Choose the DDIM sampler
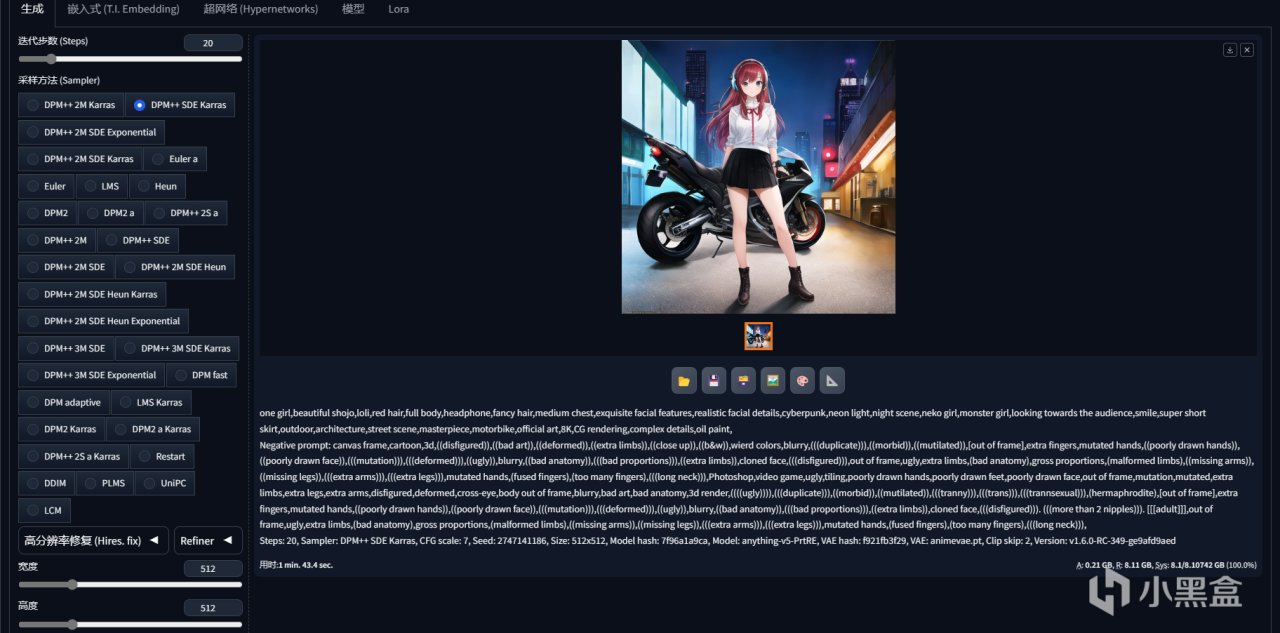 click(x=46, y=483)
